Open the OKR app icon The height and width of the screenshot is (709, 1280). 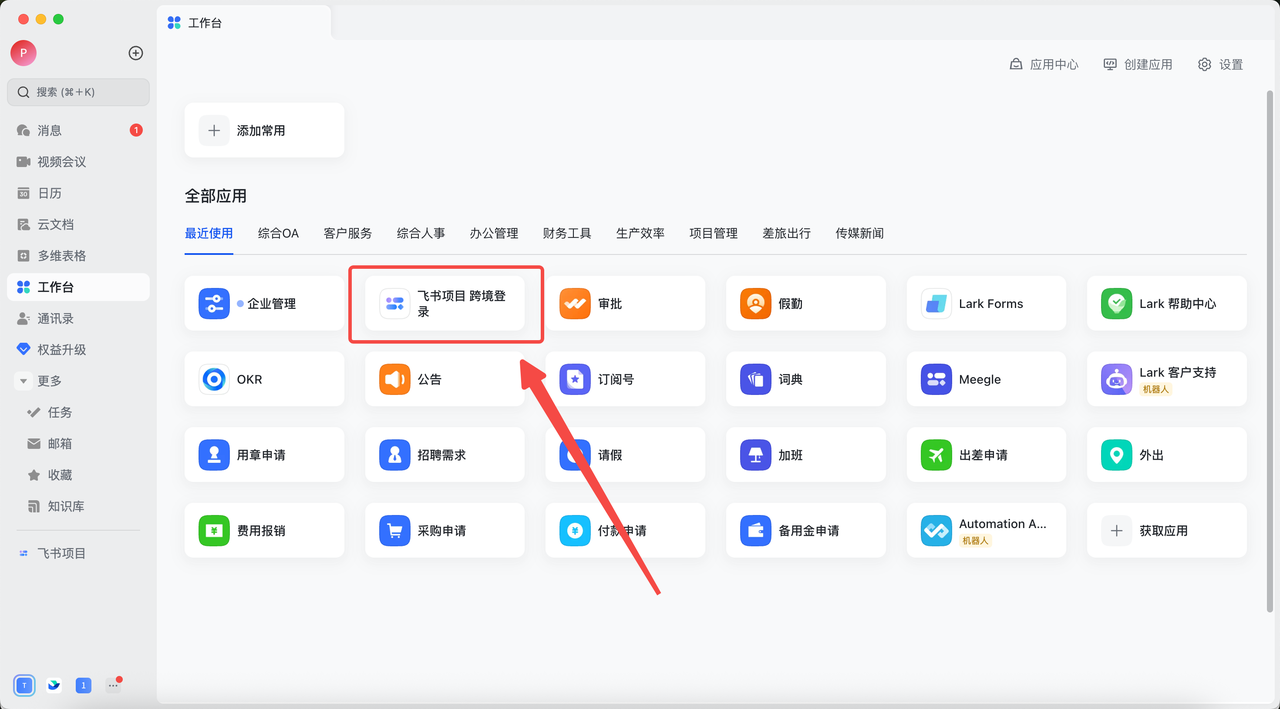(214, 379)
